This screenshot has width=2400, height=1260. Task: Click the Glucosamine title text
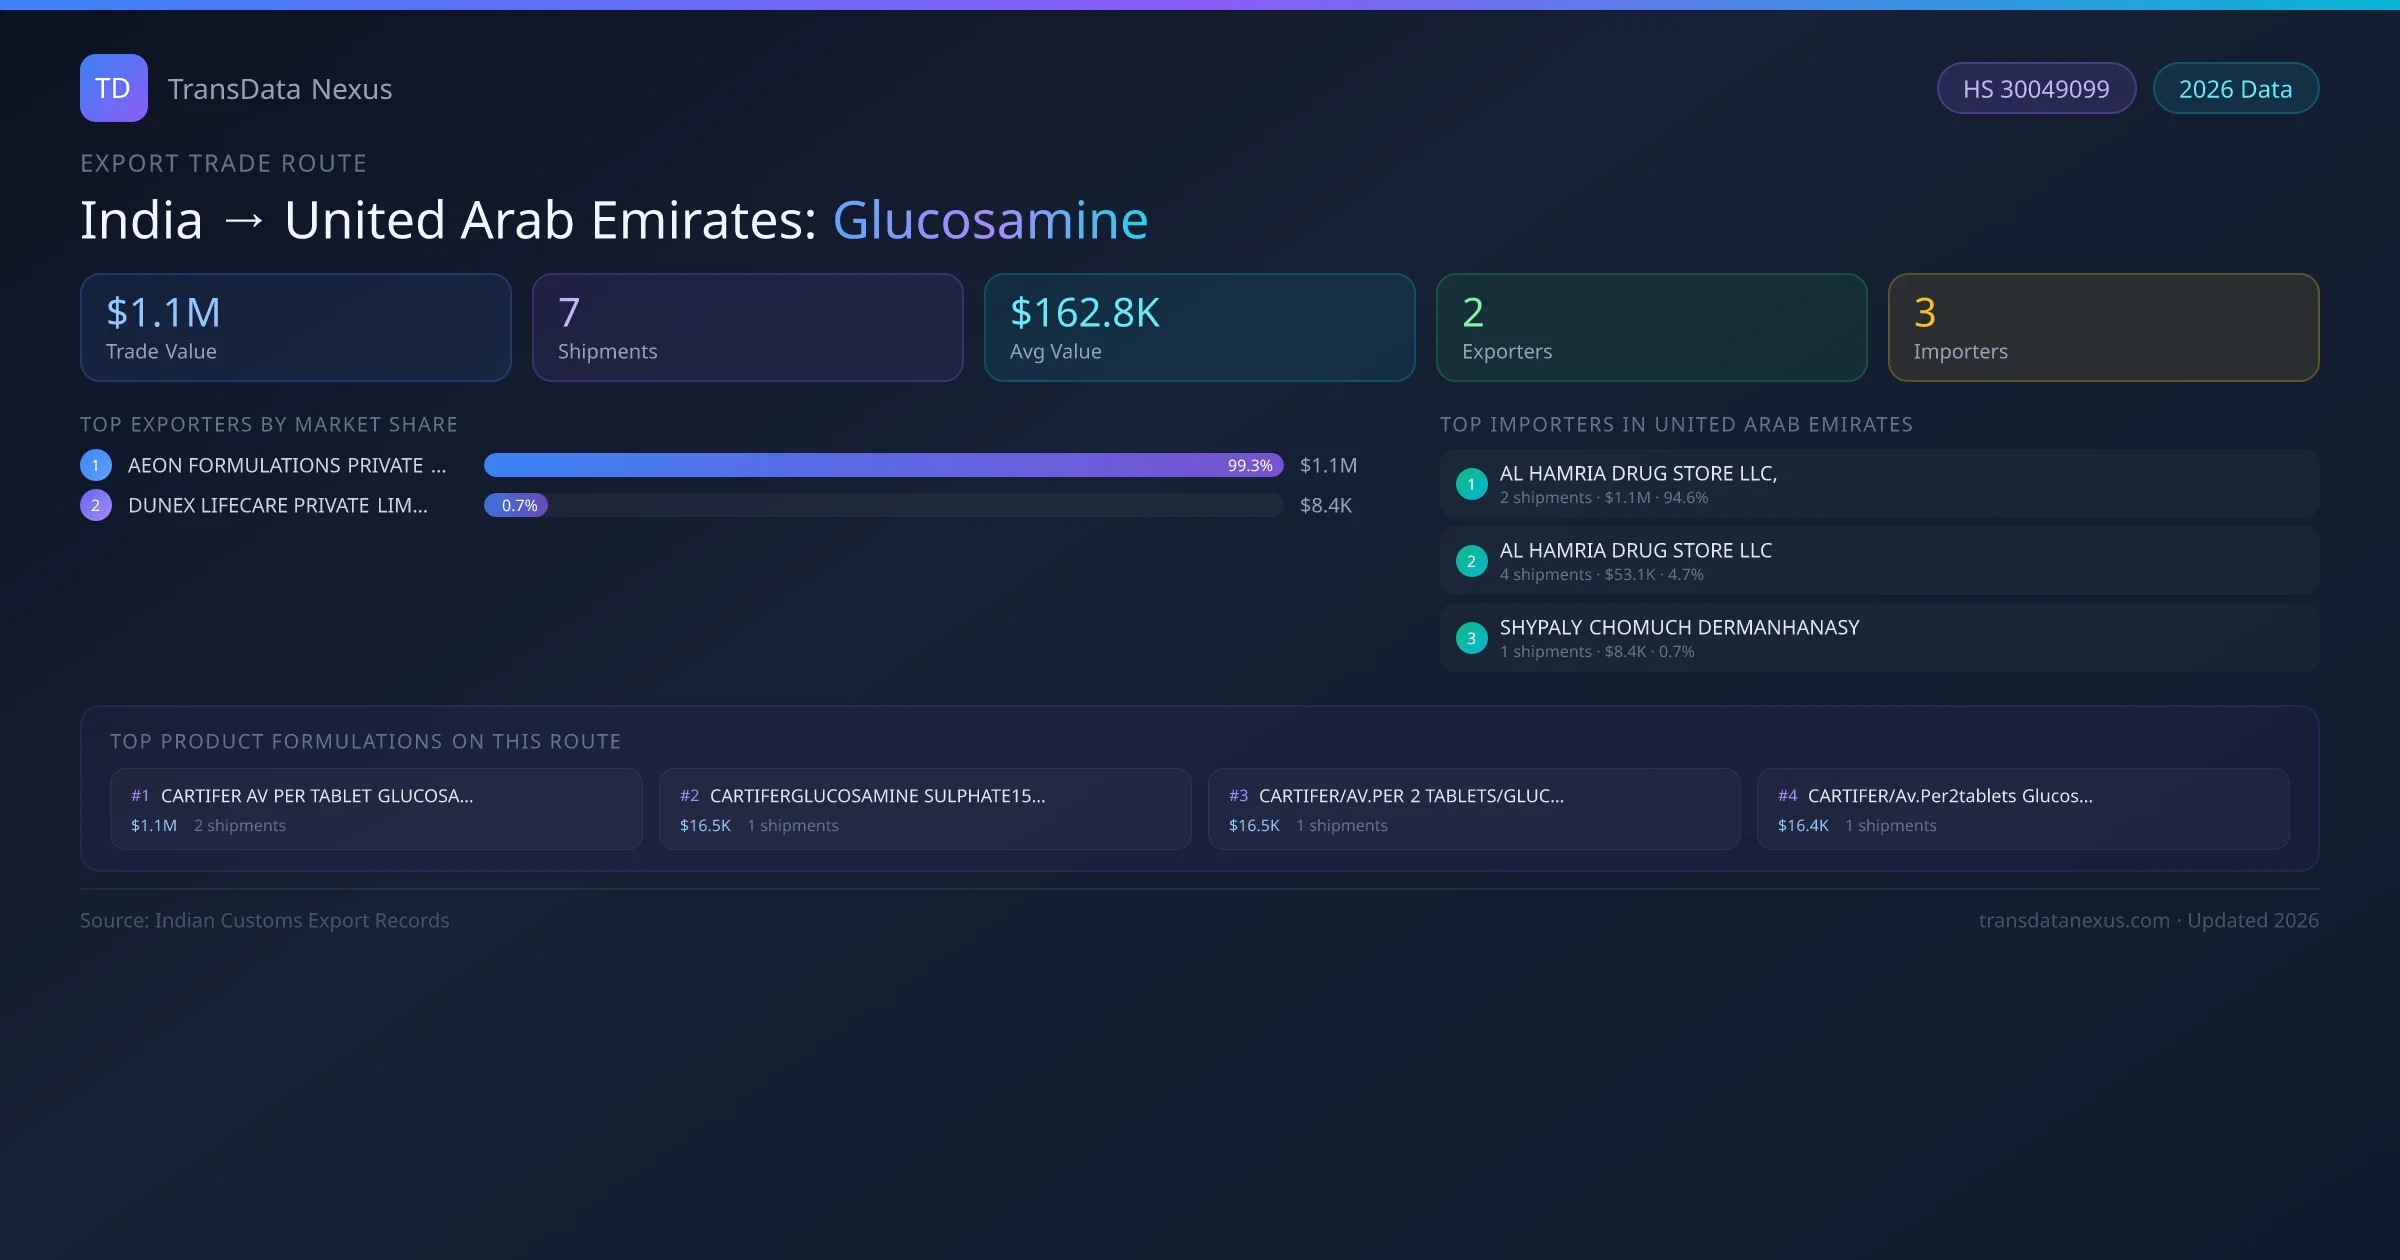coord(990,220)
